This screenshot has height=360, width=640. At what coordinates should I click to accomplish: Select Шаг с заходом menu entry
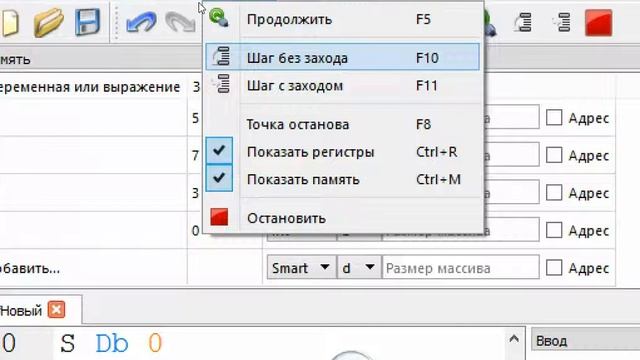343,86
